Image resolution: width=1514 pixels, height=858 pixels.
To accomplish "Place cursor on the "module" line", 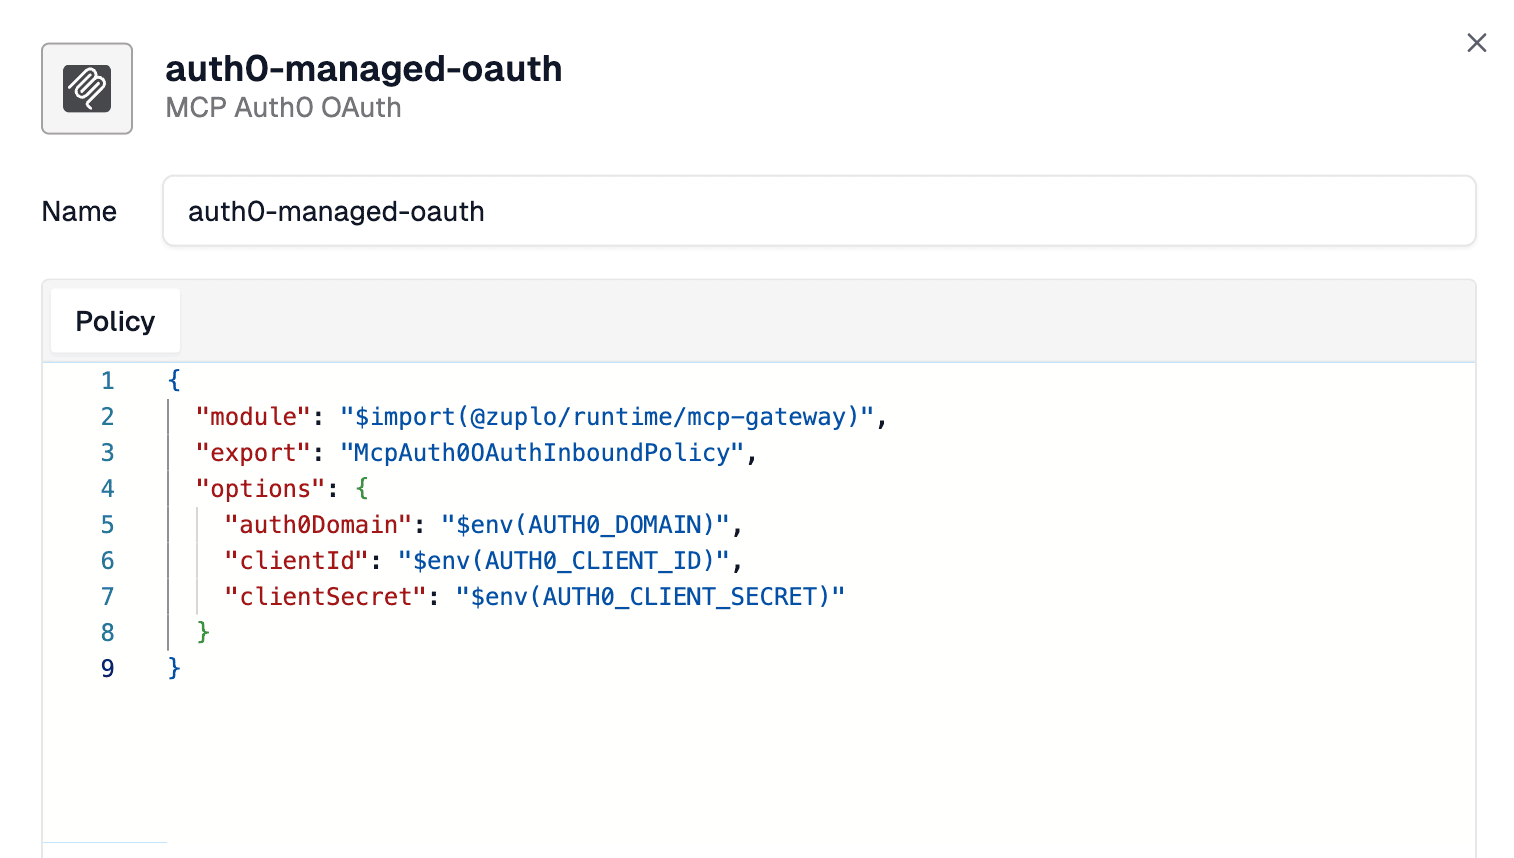I will click(541, 417).
